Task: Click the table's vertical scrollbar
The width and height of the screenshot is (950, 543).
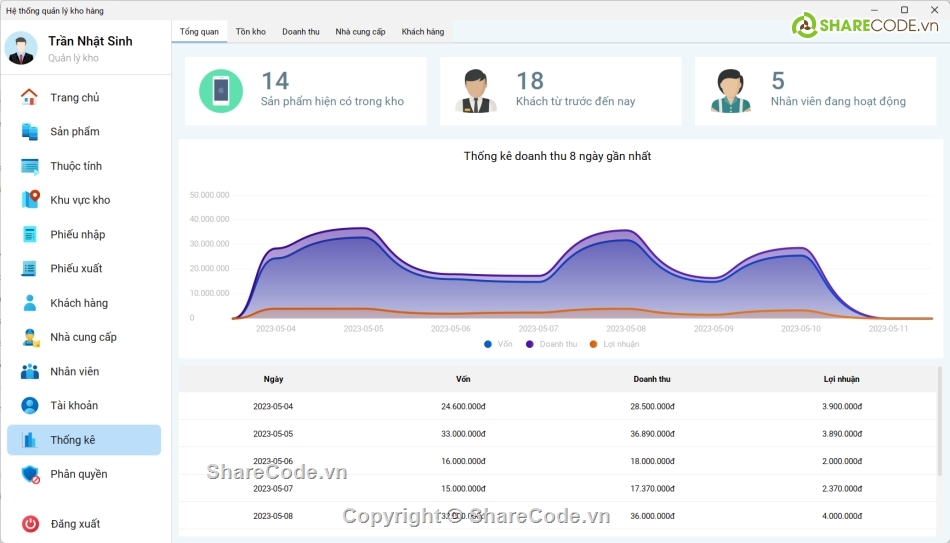Action: tap(939, 420)
